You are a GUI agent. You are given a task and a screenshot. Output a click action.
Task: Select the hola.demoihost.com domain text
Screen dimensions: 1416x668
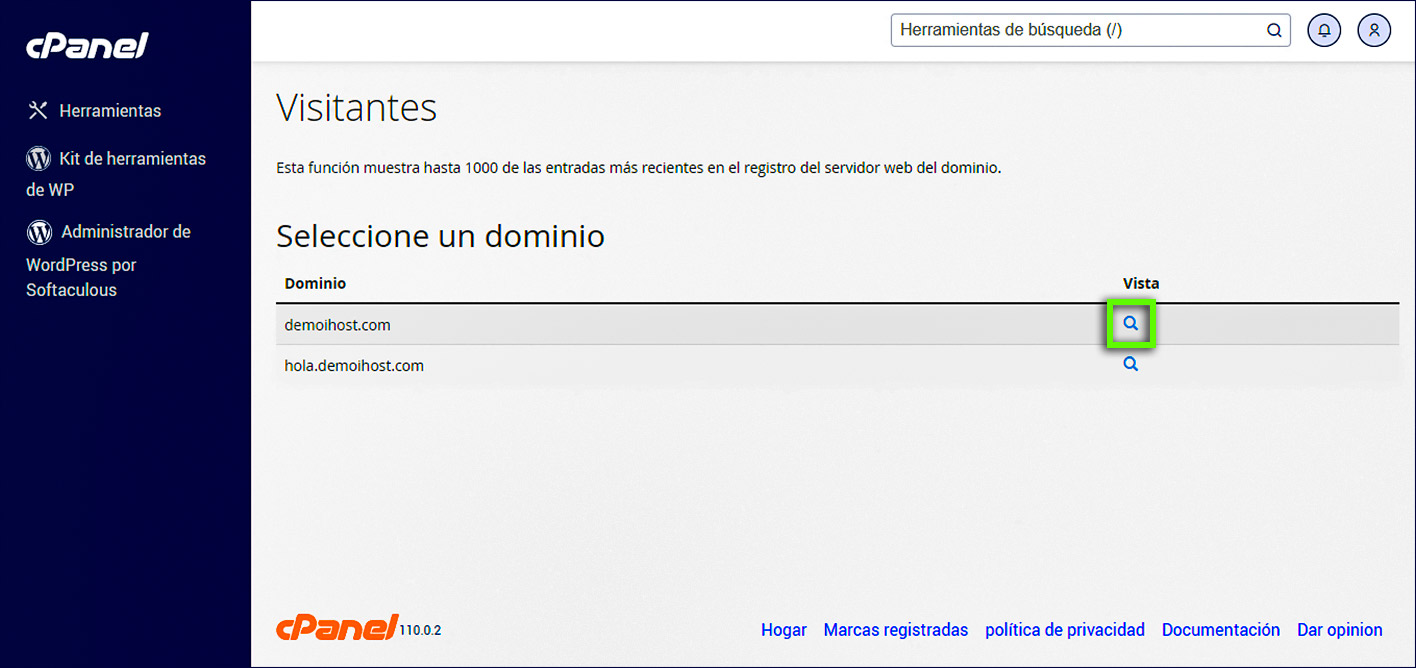tap(354, 366)
